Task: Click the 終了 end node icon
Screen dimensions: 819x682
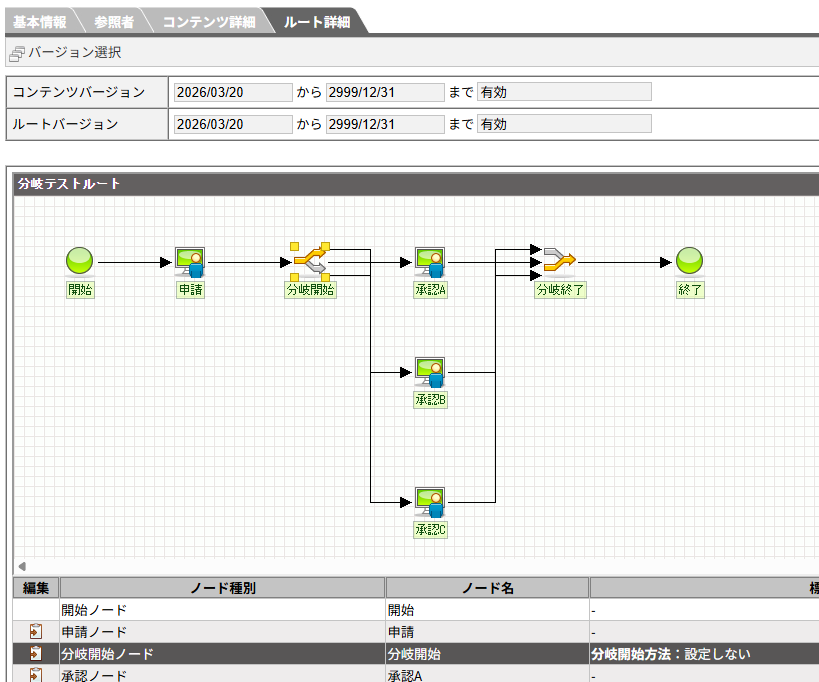Action: 690,262
